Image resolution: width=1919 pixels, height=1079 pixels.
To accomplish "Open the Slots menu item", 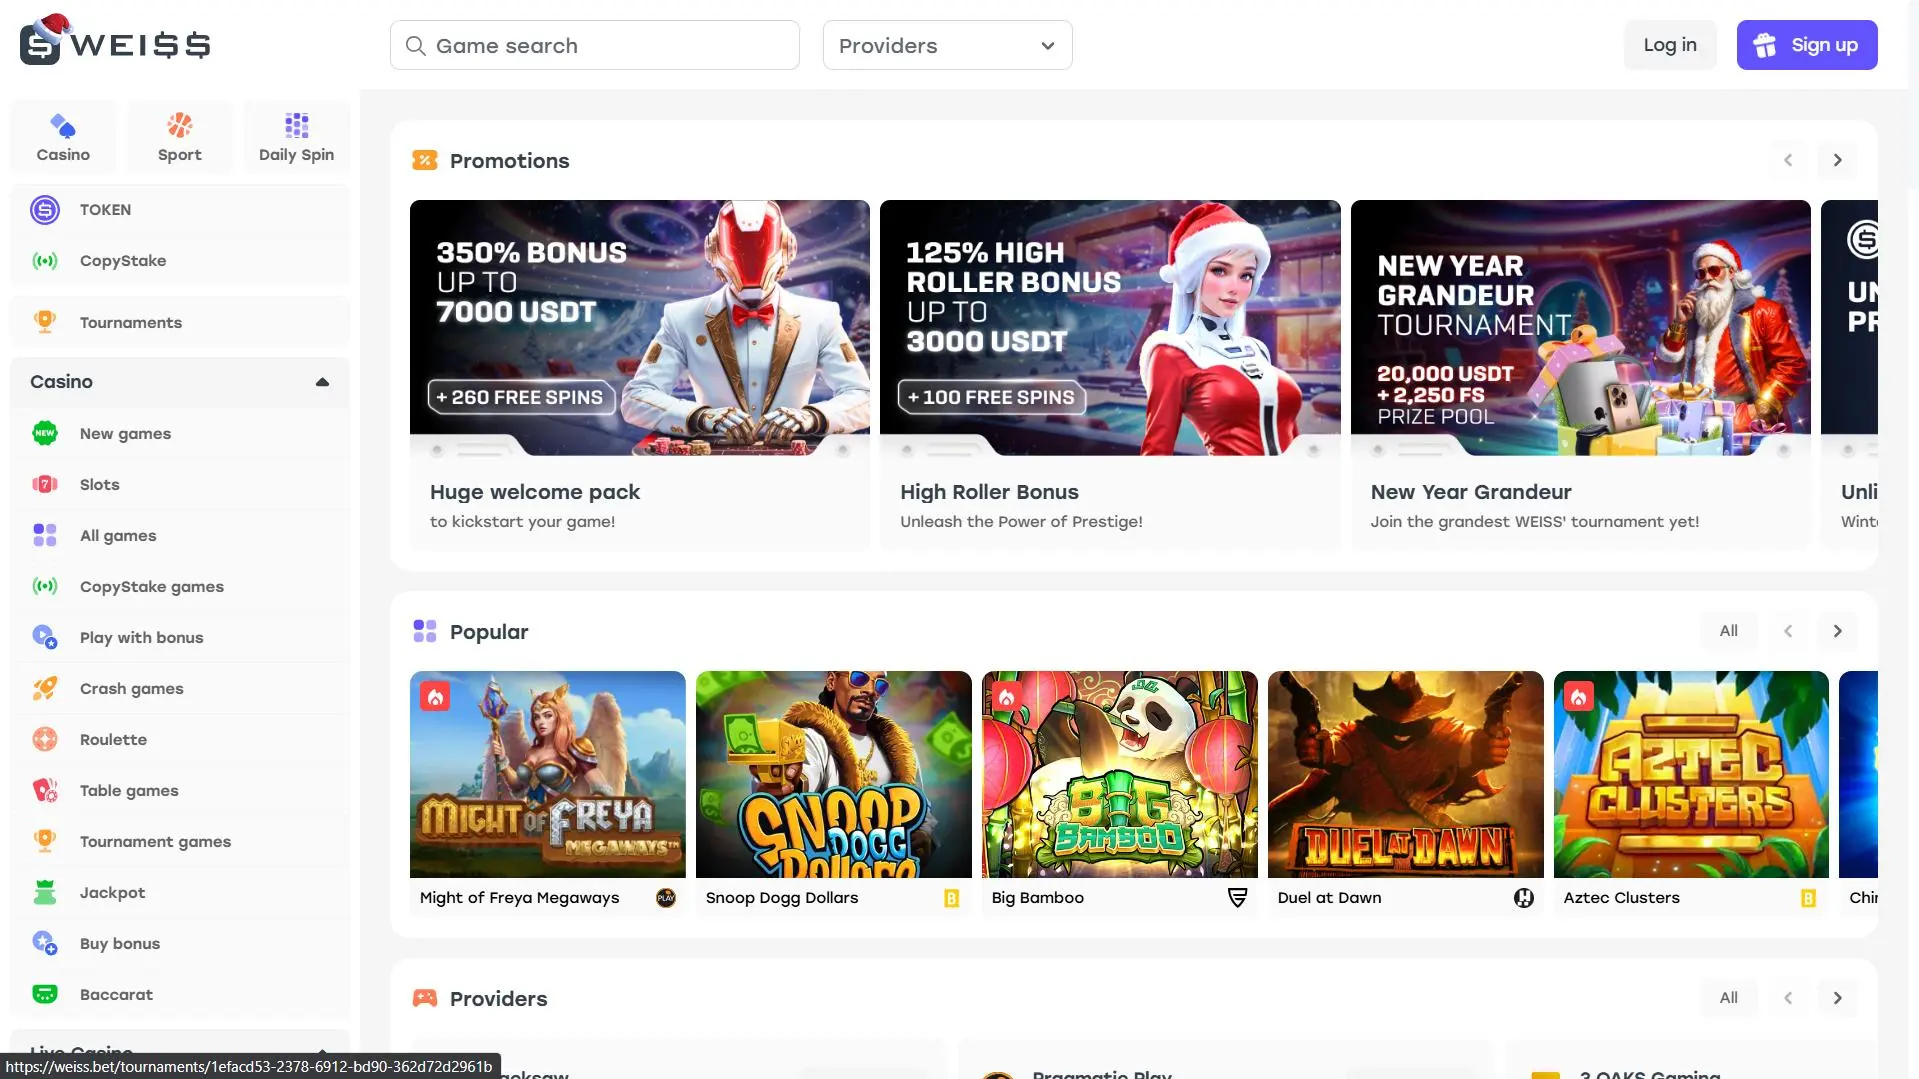I will (99, 485).
